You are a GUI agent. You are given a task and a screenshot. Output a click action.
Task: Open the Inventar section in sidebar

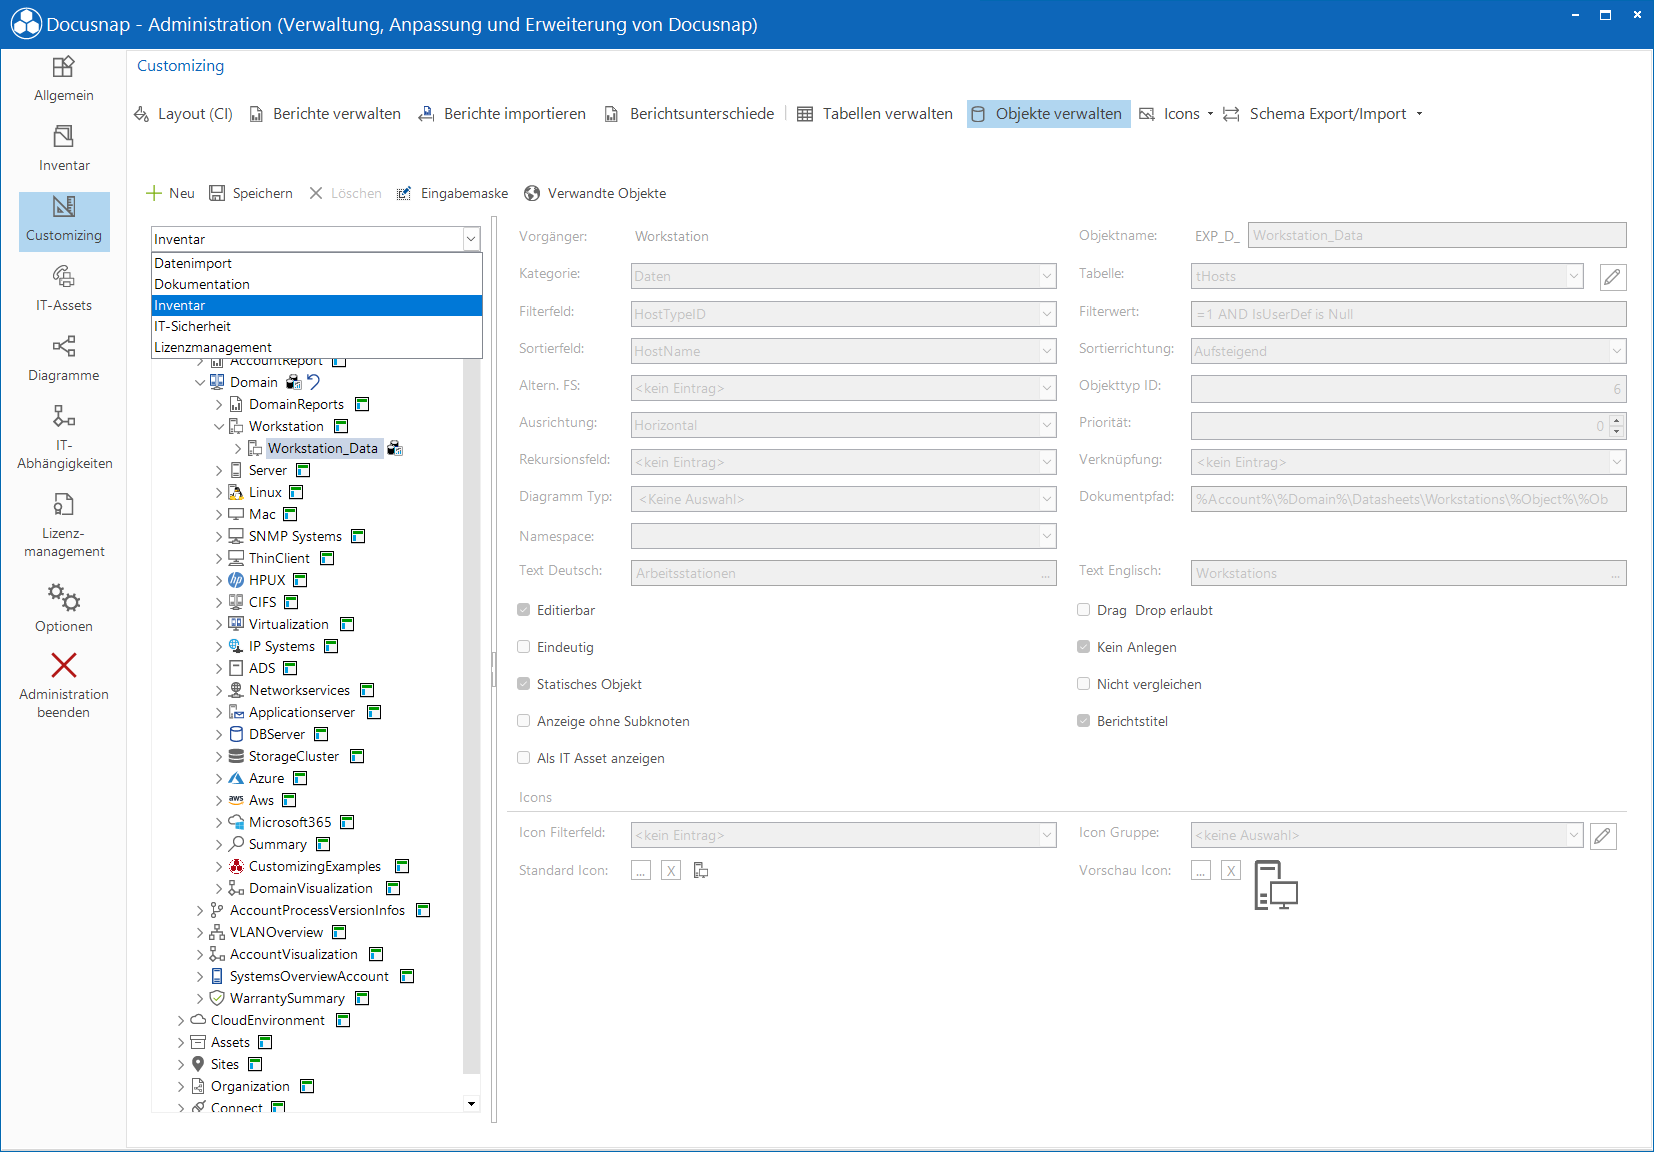point(64,148)
